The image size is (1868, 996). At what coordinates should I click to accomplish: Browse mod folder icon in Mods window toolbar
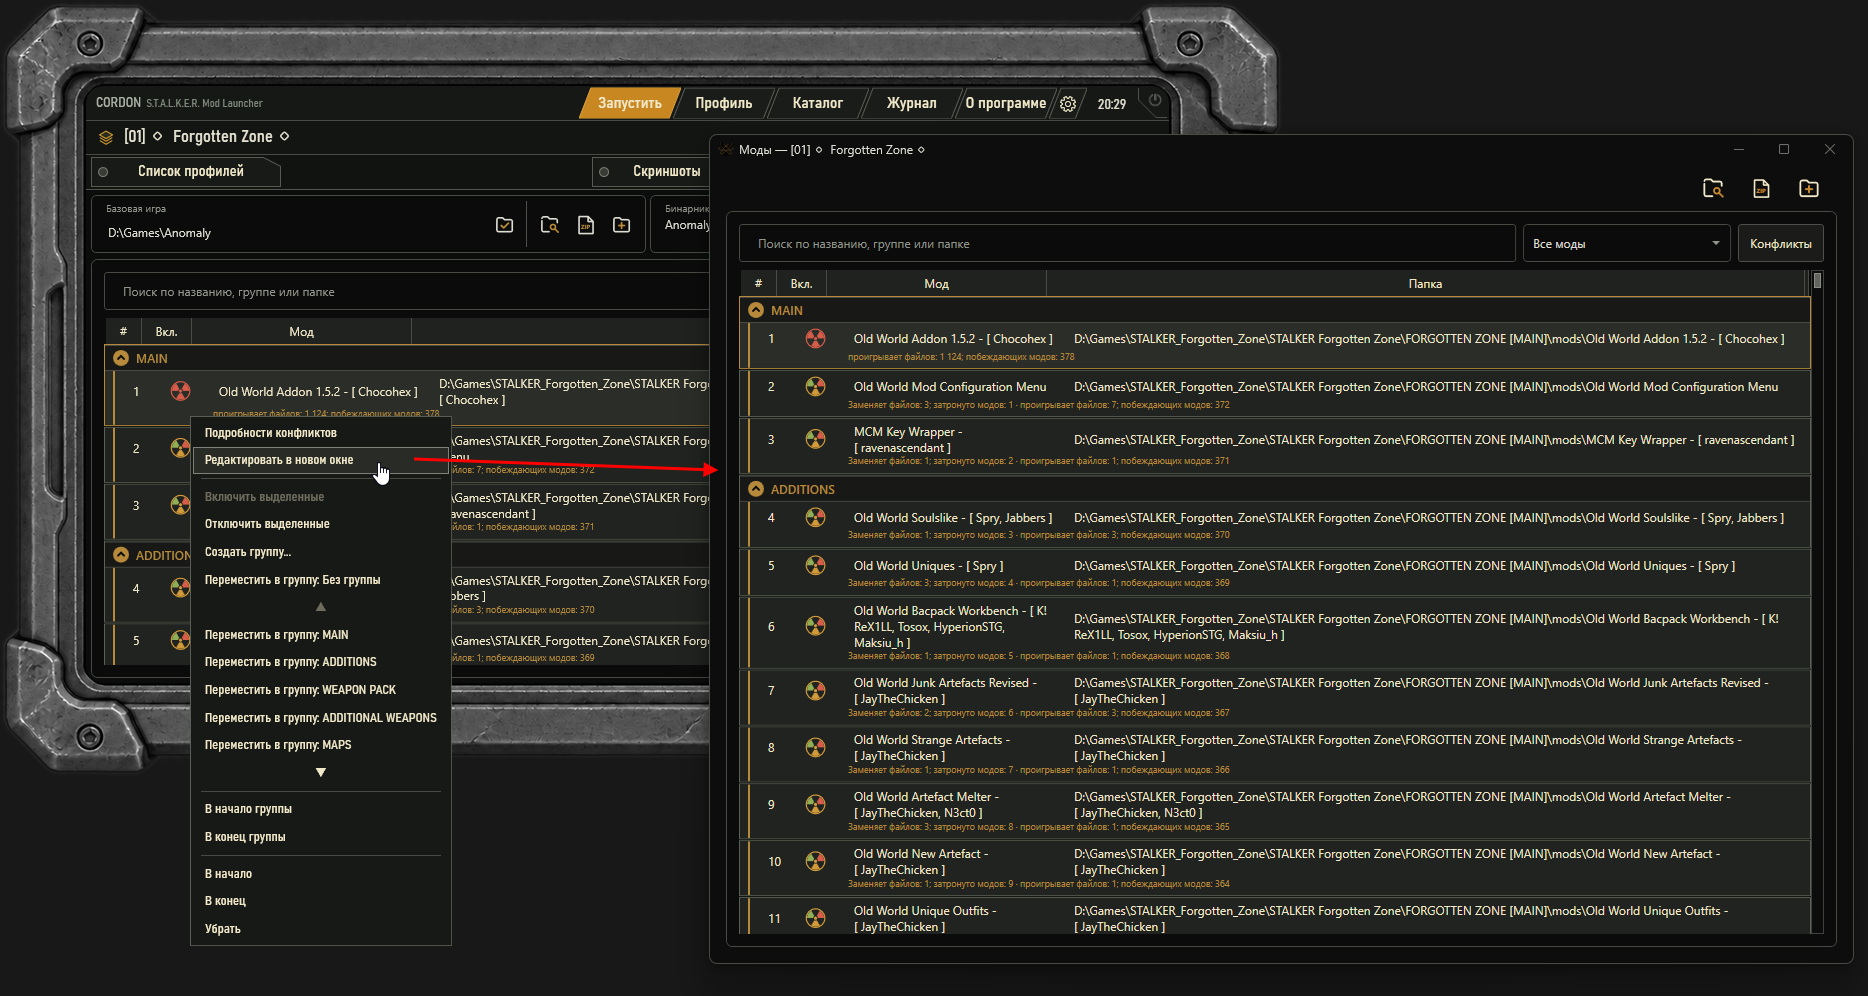point(1713,188)
